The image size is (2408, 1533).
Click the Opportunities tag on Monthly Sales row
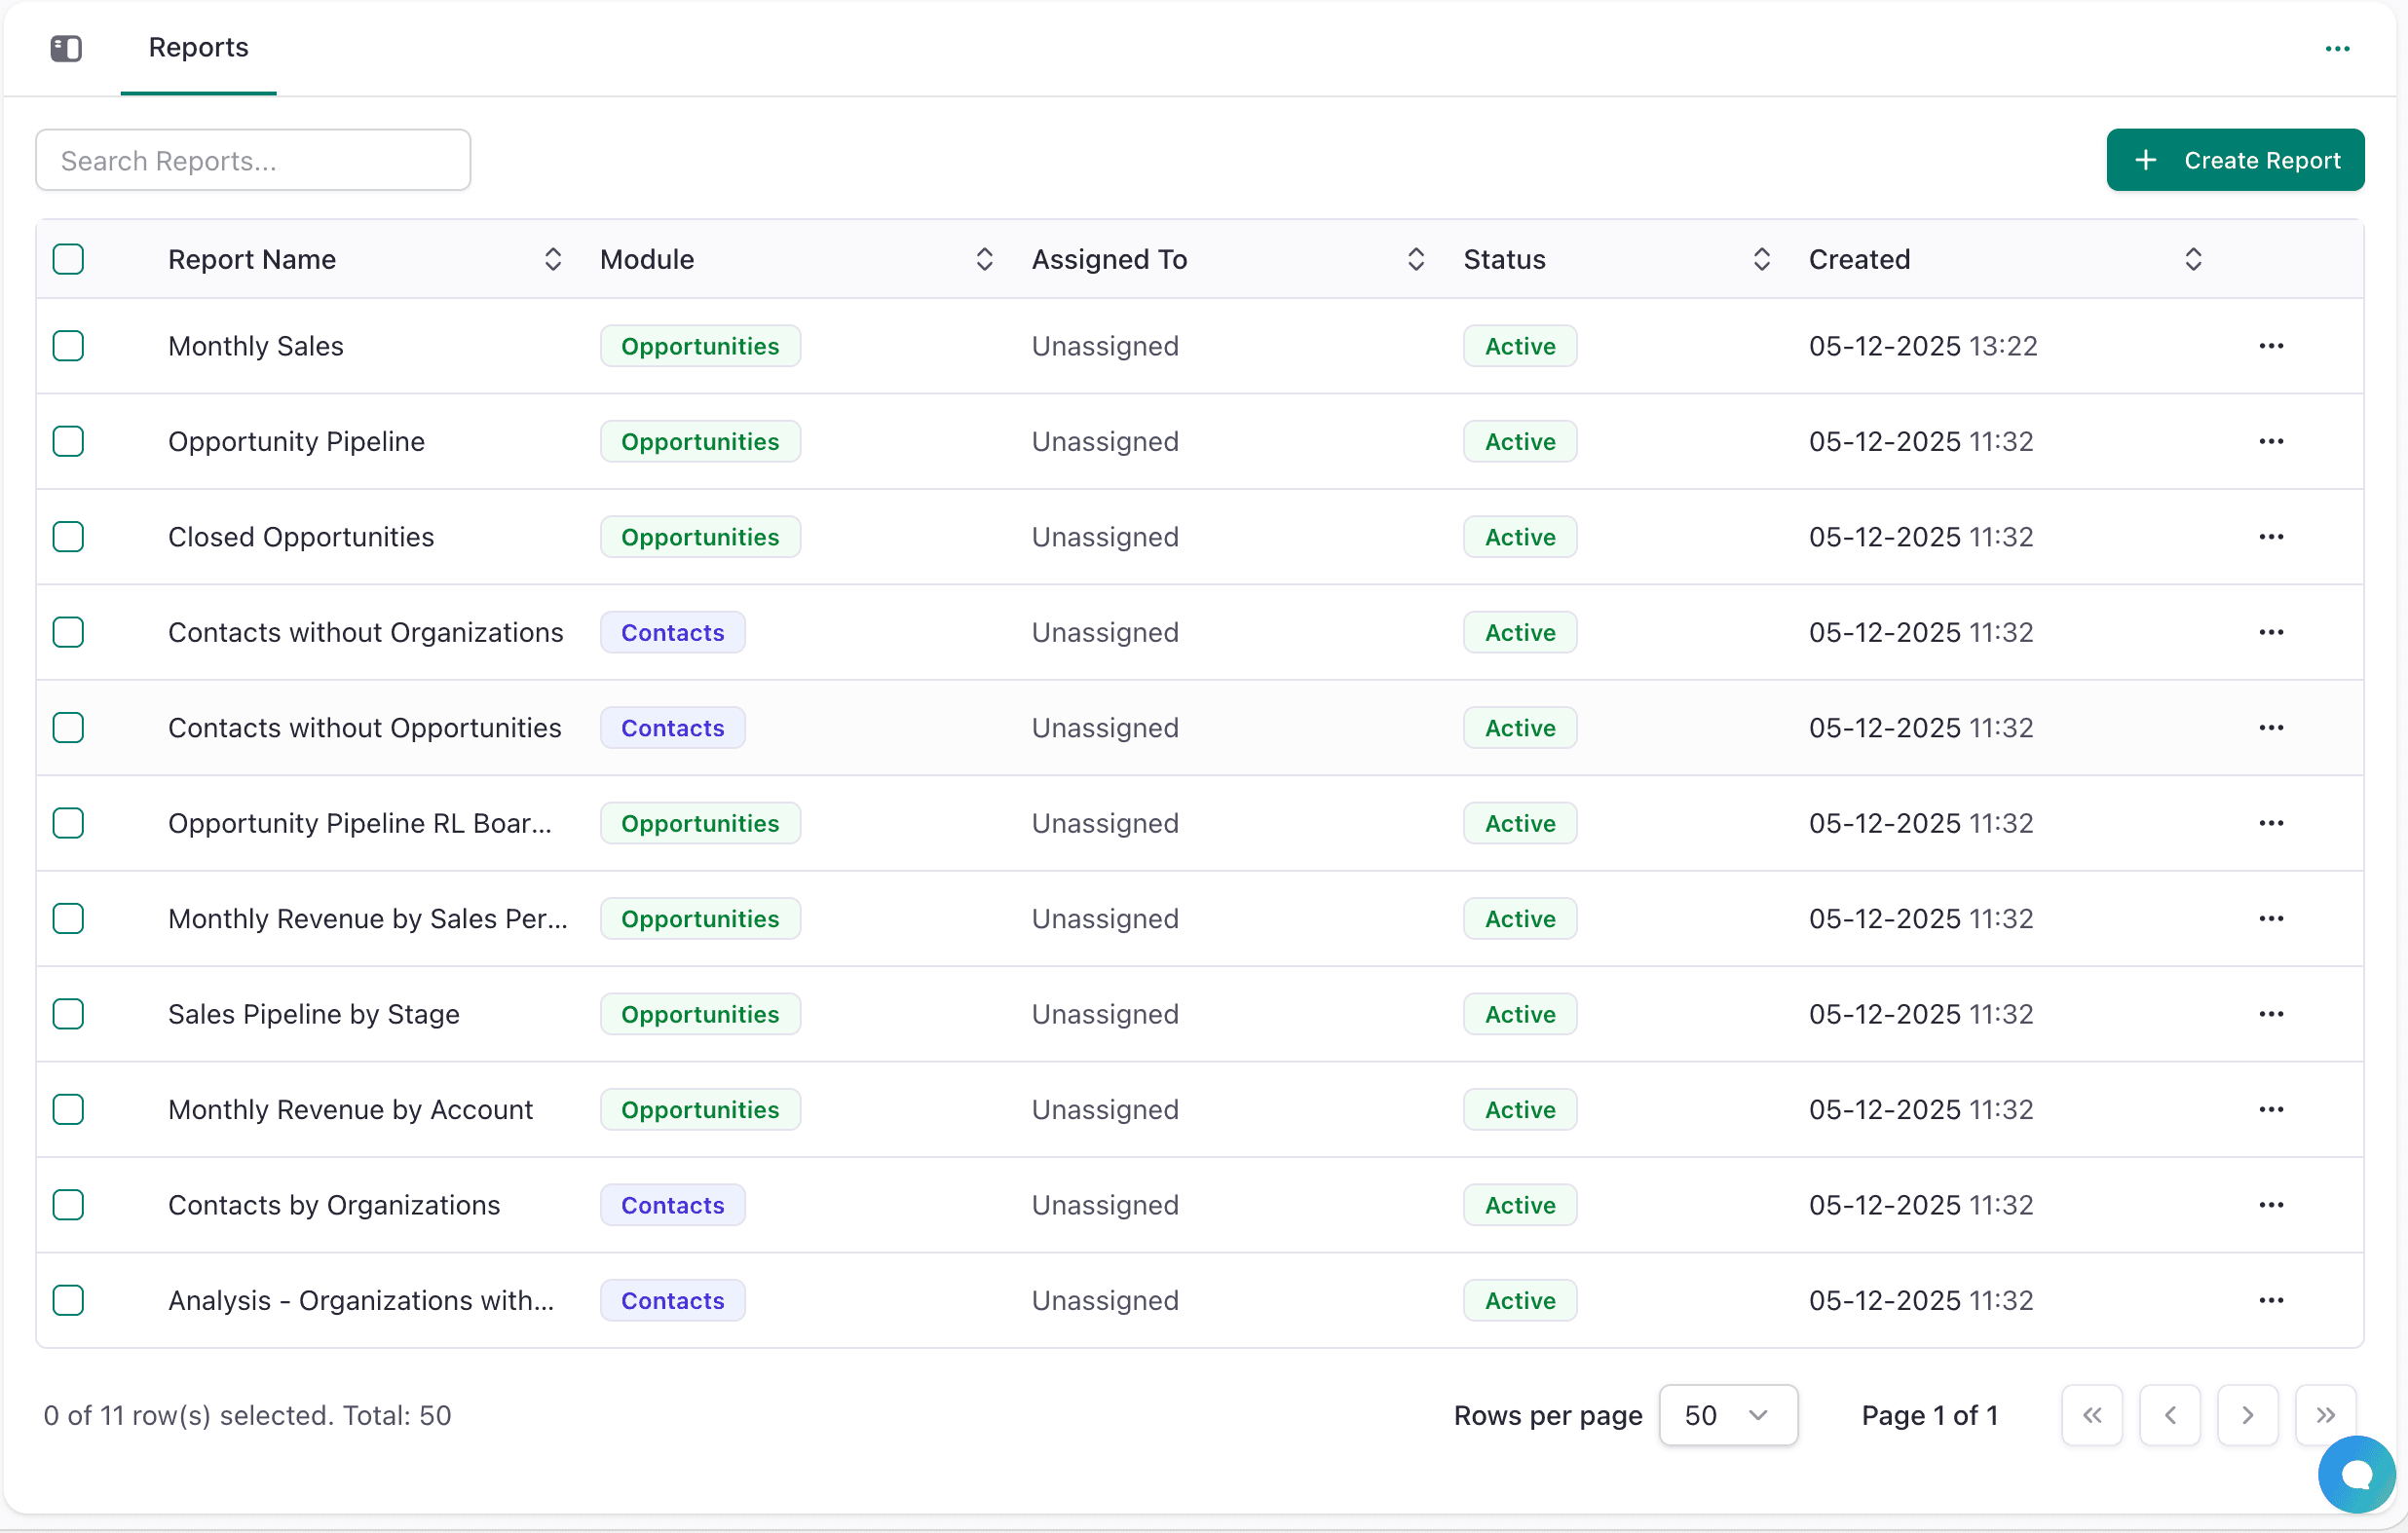tap(700, 346)
